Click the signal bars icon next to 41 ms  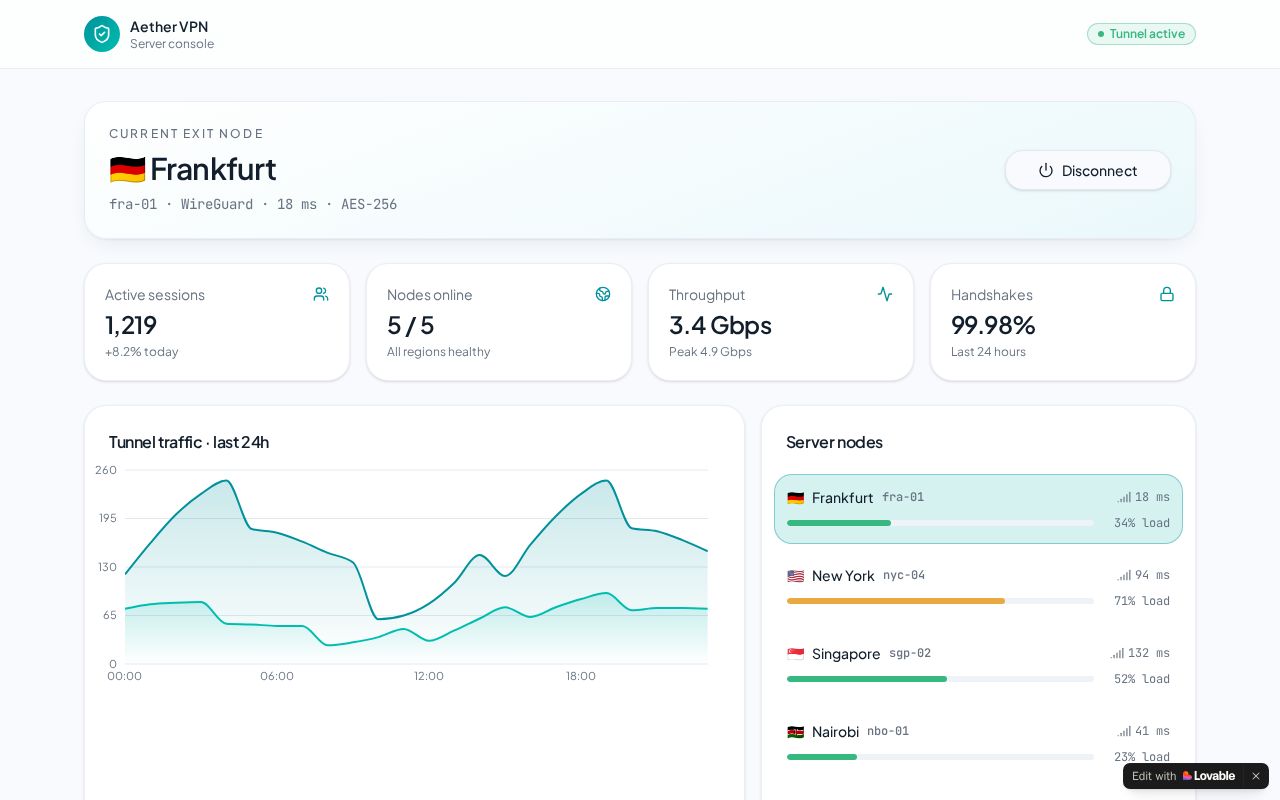coord(1124,731)
